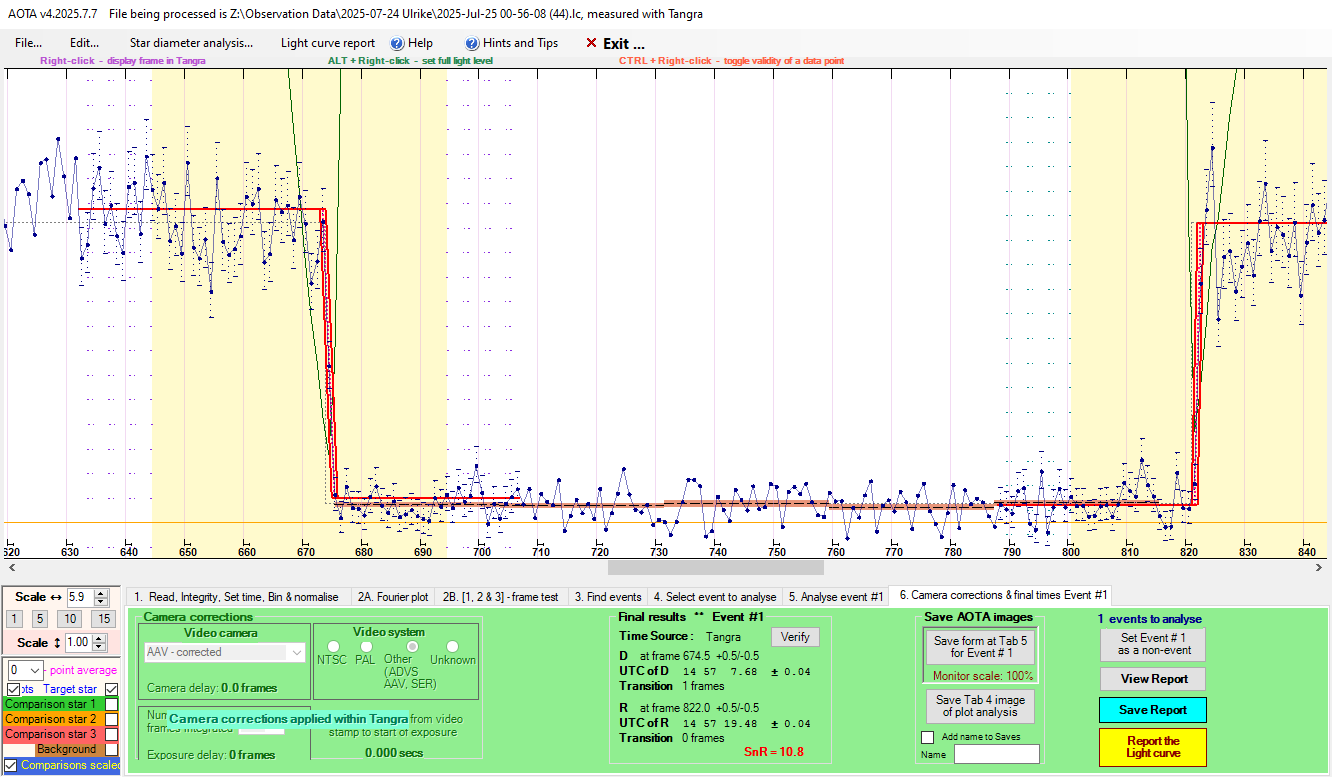Screen dimensions: 1332x777
Task: Click the cyan Save Report button
Action: pos(1152,710)
